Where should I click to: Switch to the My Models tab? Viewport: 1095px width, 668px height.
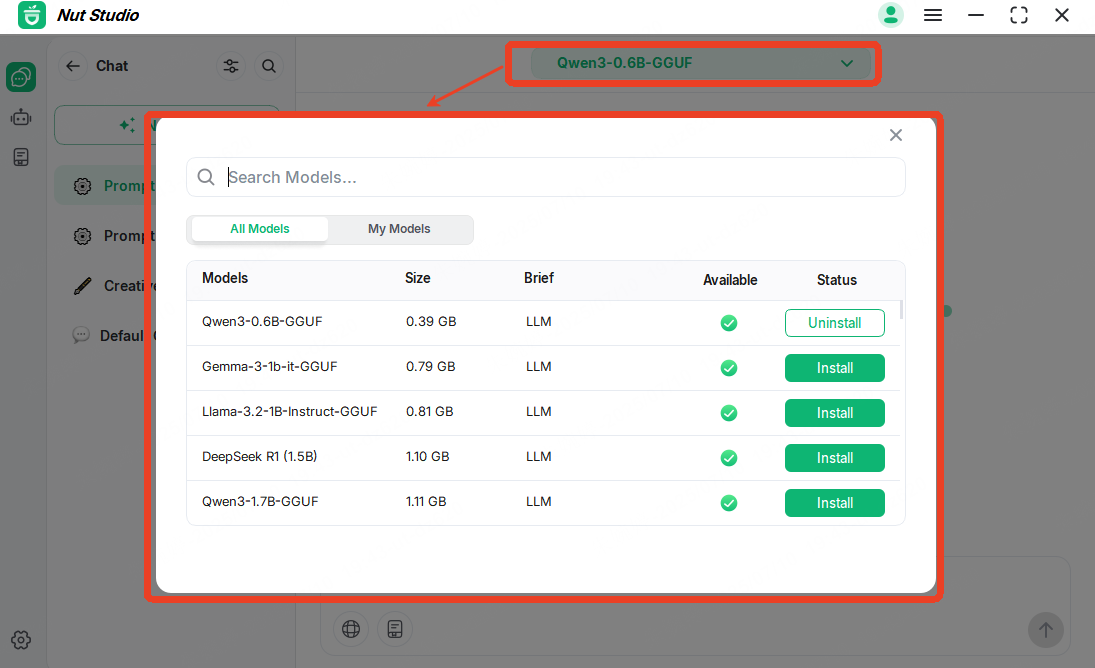399,229
